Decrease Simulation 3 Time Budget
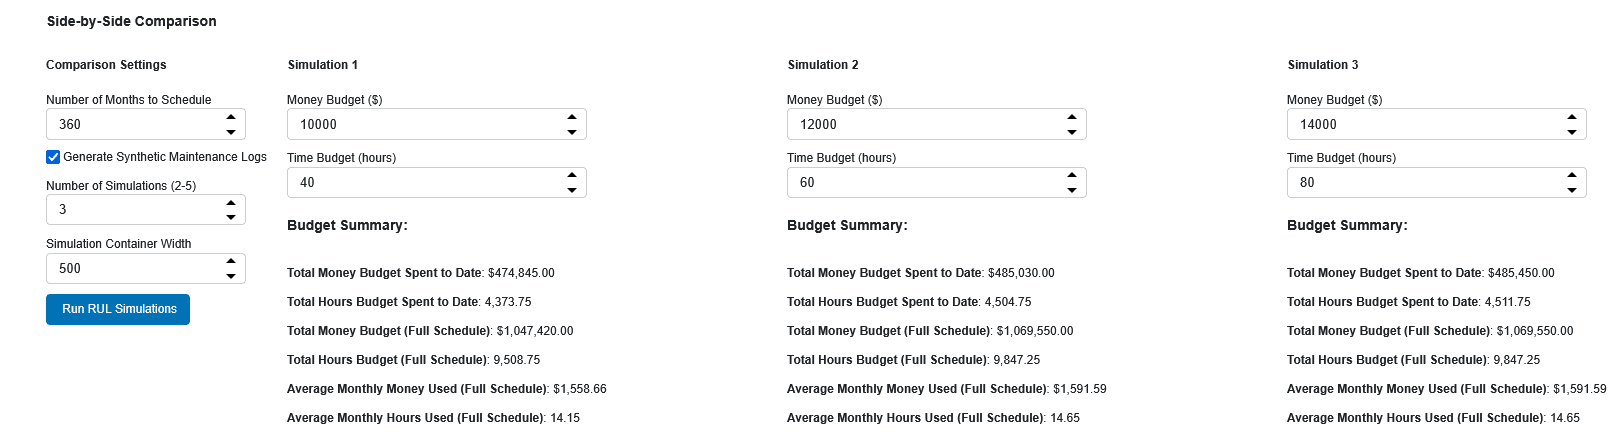Viewport: 1621px width, 445px height. click(1572, 190)
